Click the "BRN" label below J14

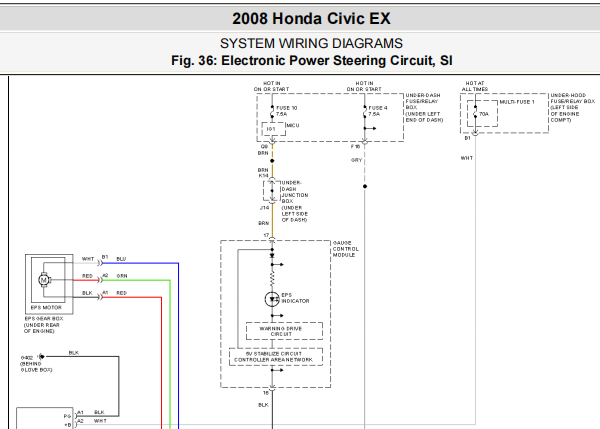click(263, 223)
